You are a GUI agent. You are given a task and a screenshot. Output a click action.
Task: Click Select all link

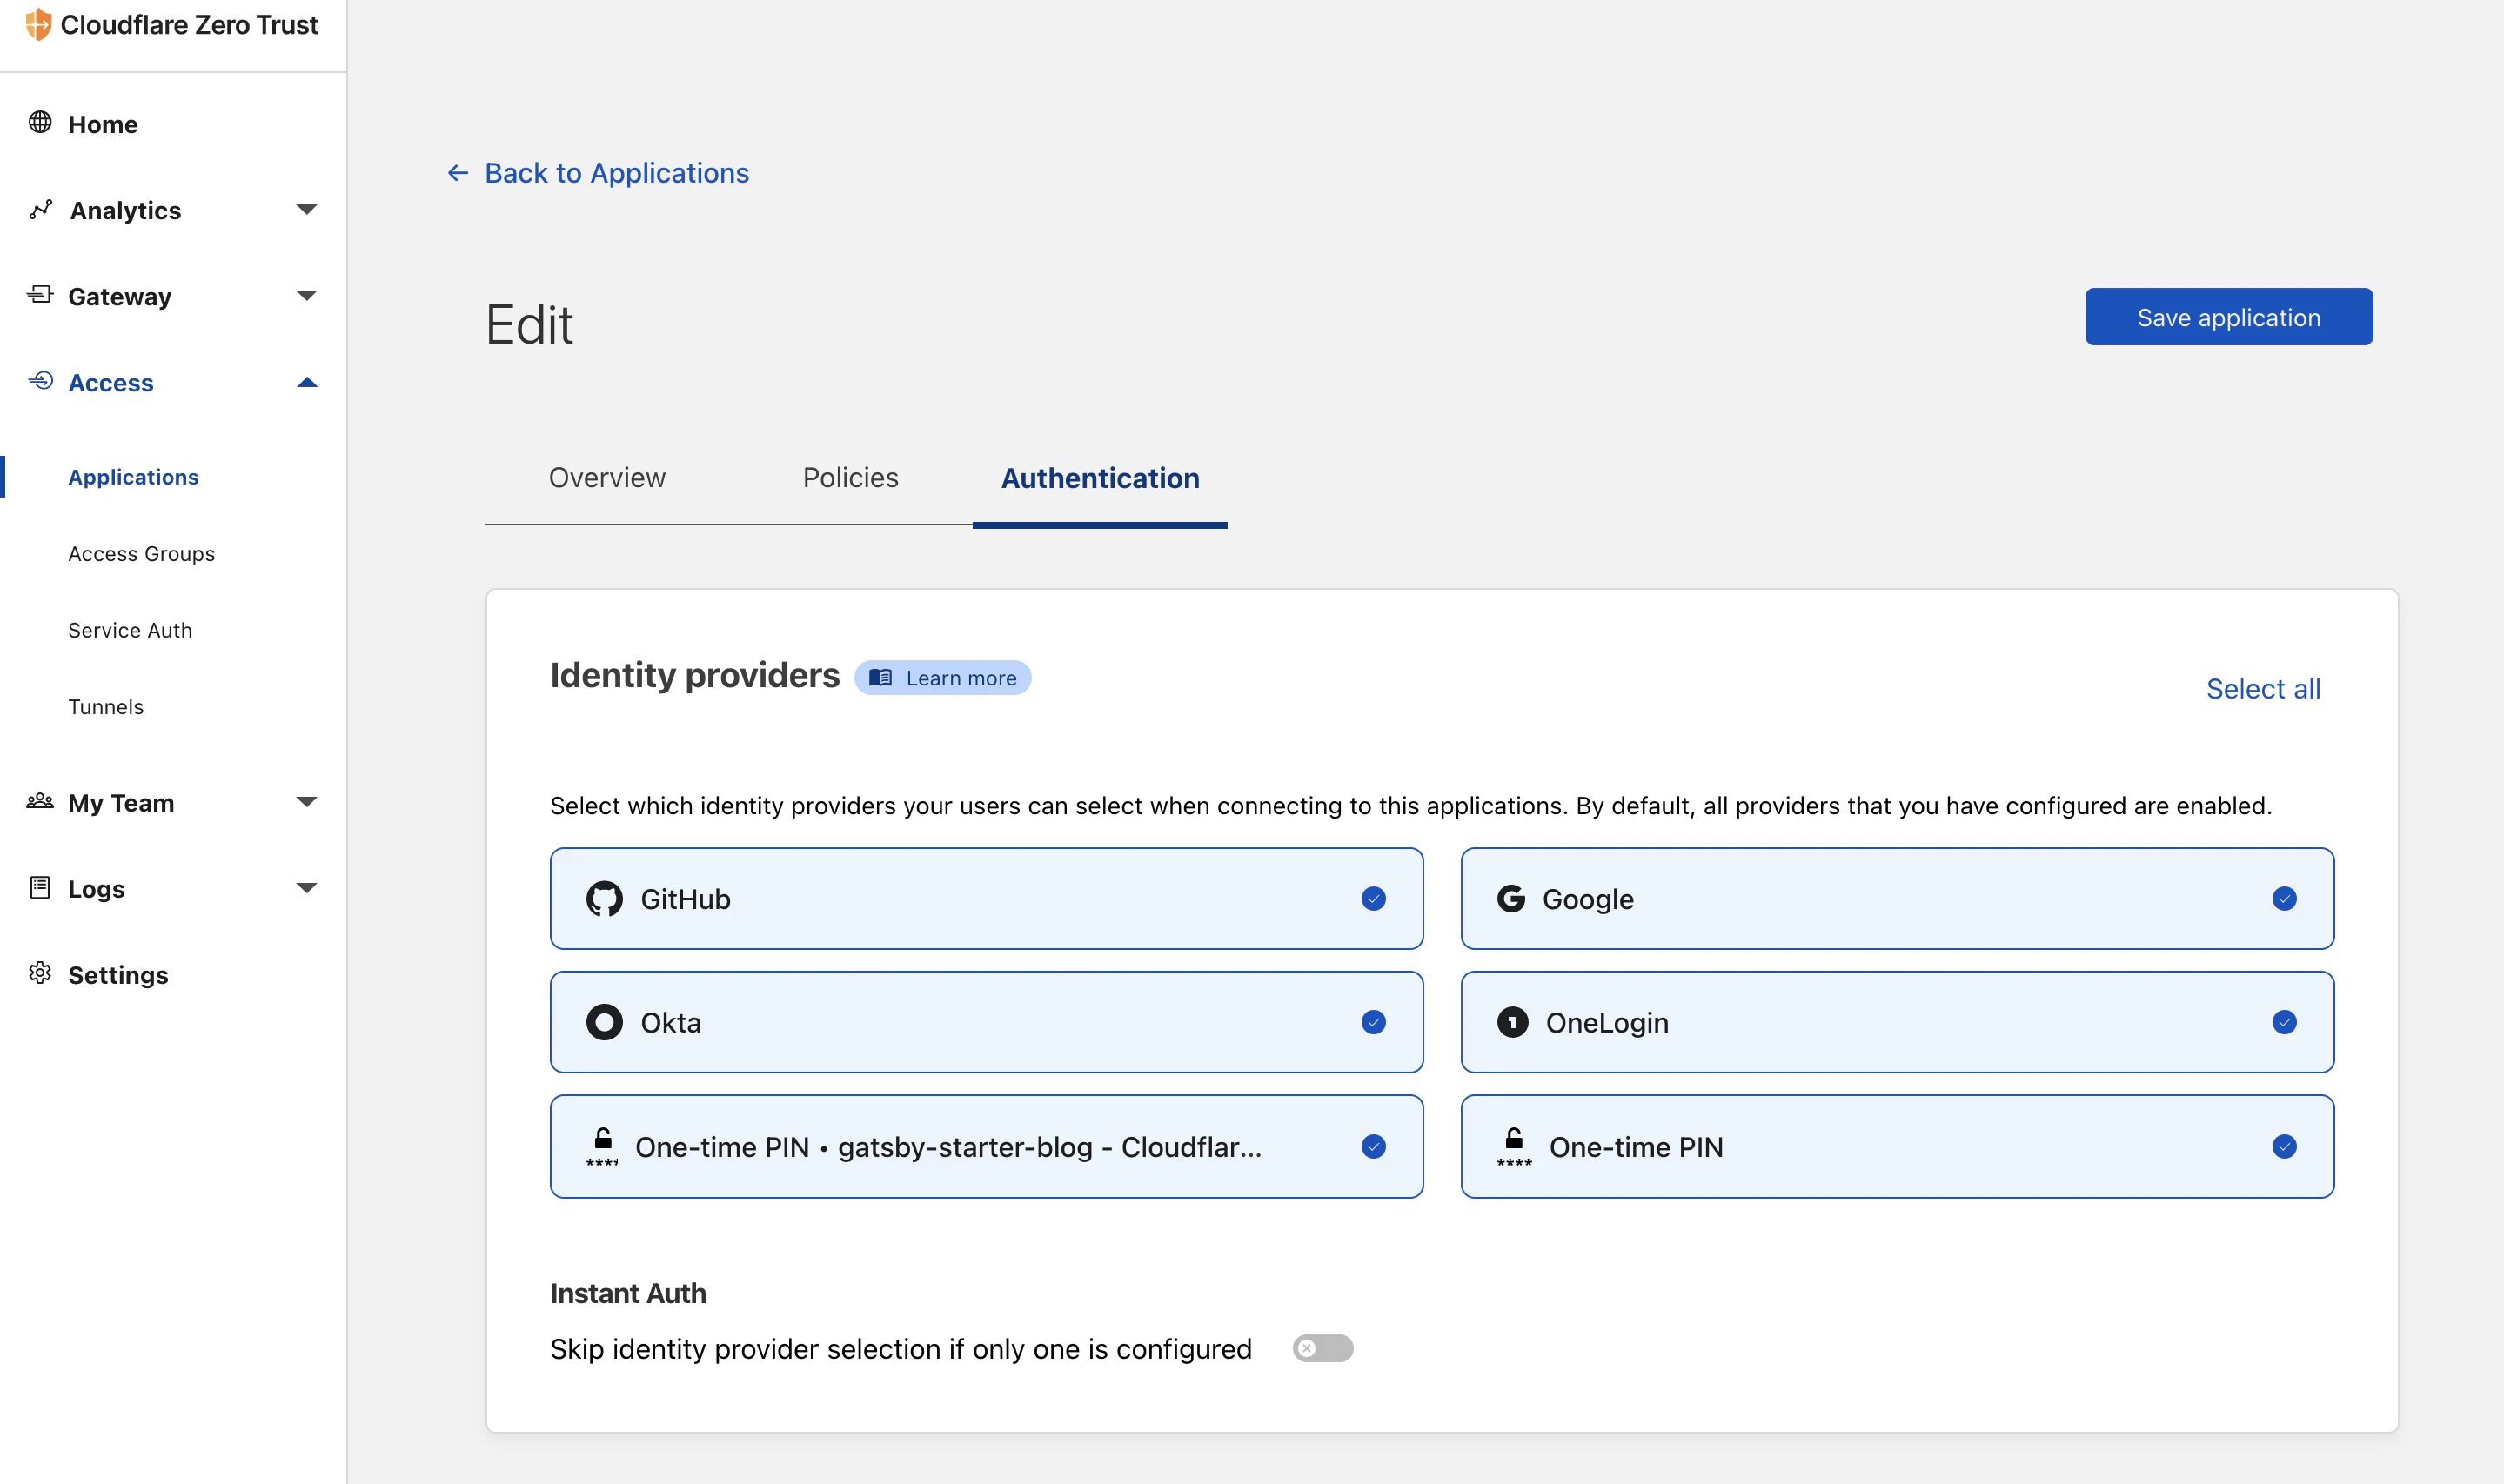click(2263, 689)
